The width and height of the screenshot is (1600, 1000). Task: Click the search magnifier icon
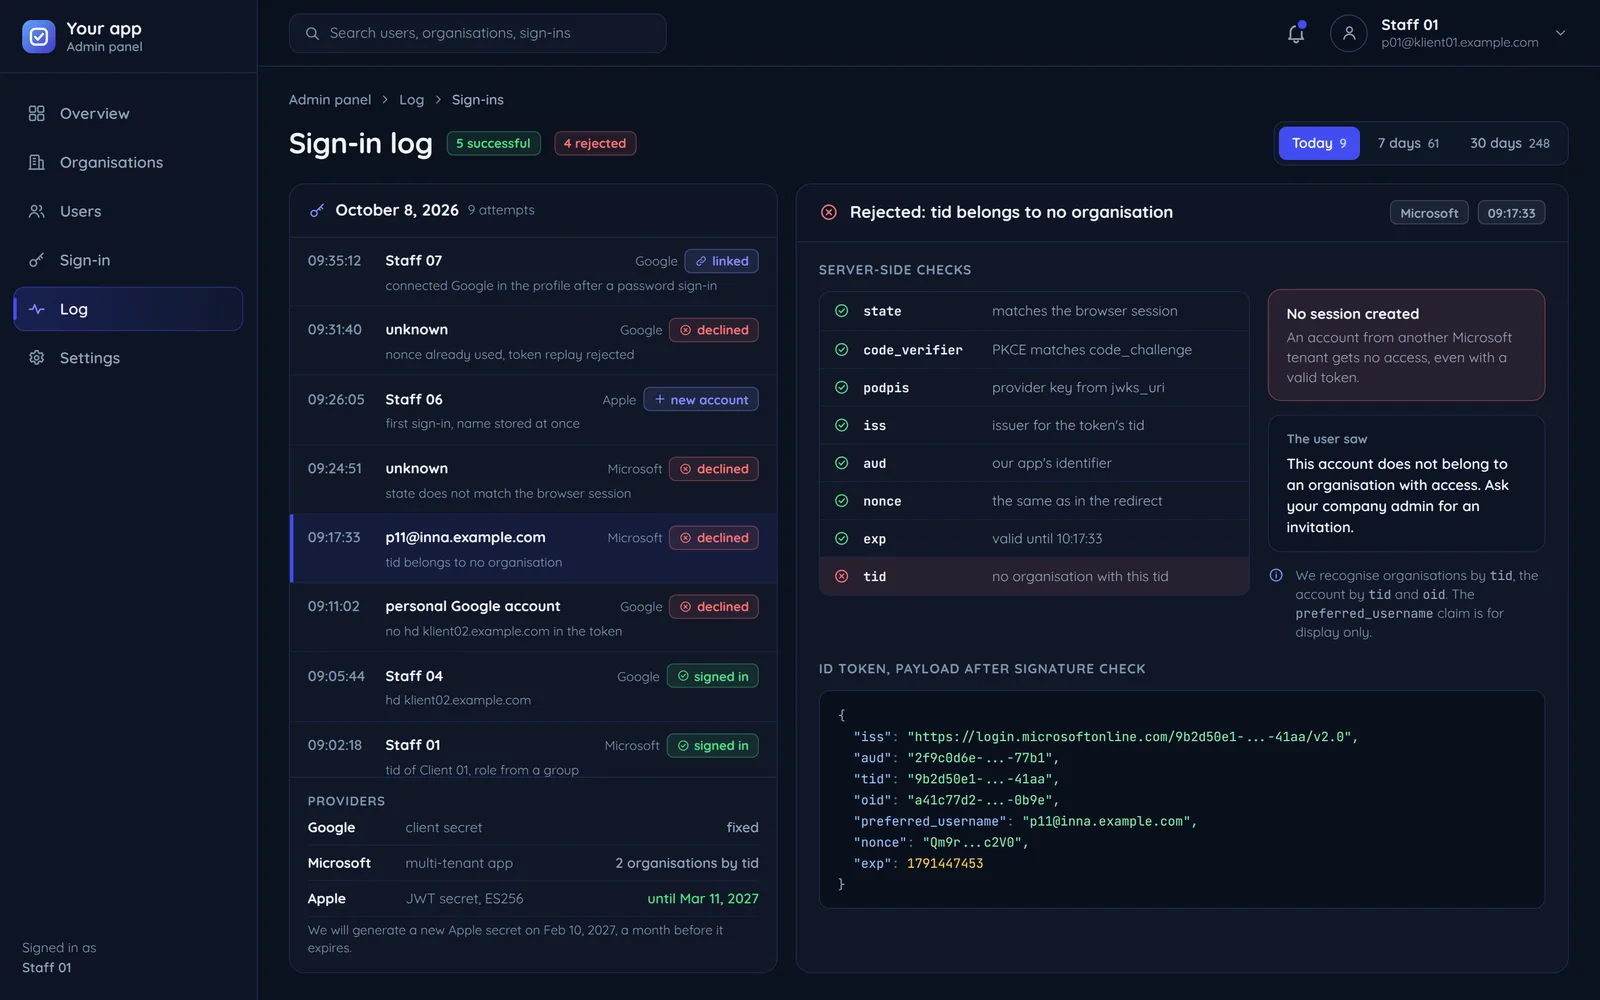point(312,33)
